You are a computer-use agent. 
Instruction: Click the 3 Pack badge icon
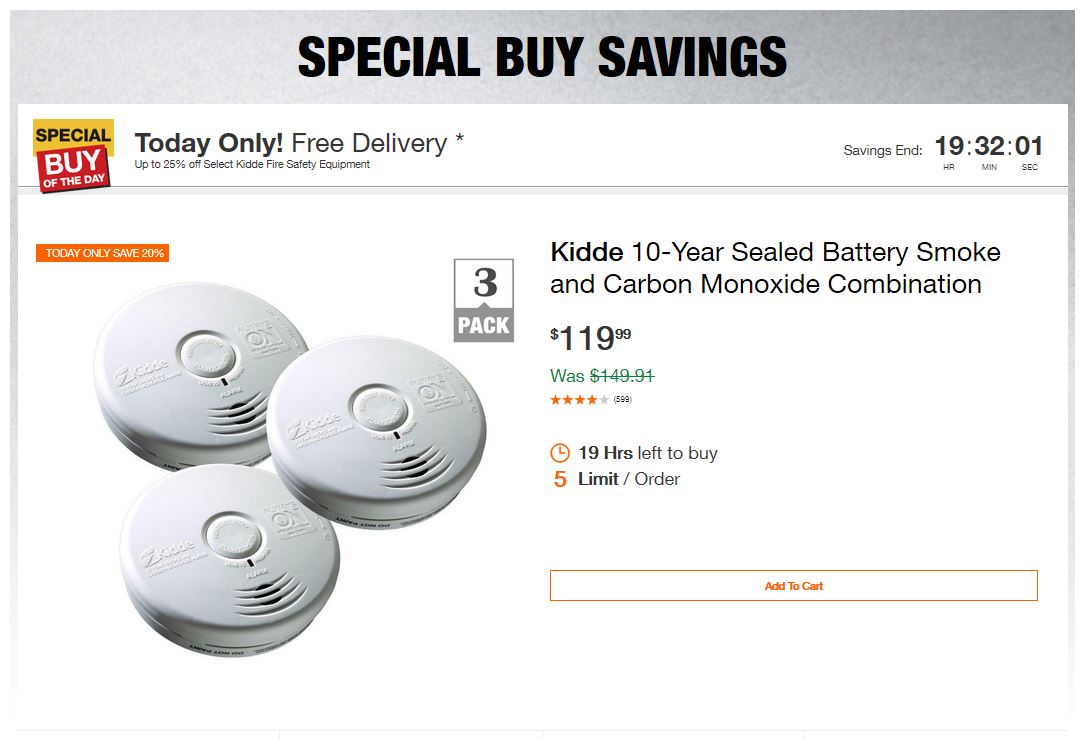point(484,300)
